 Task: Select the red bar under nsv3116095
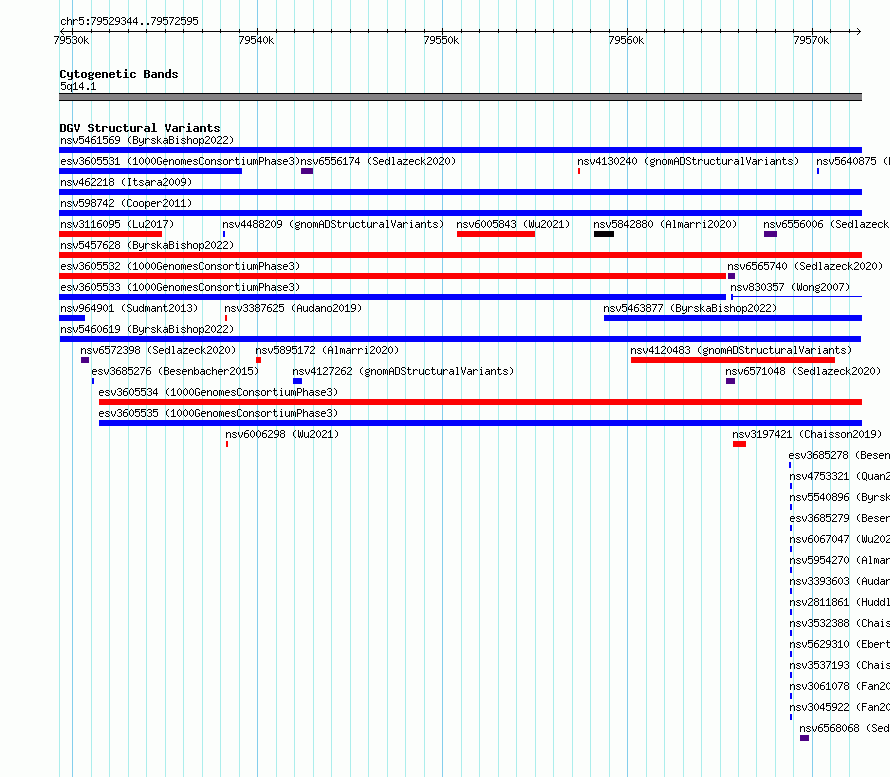click(x=111, y=234)
